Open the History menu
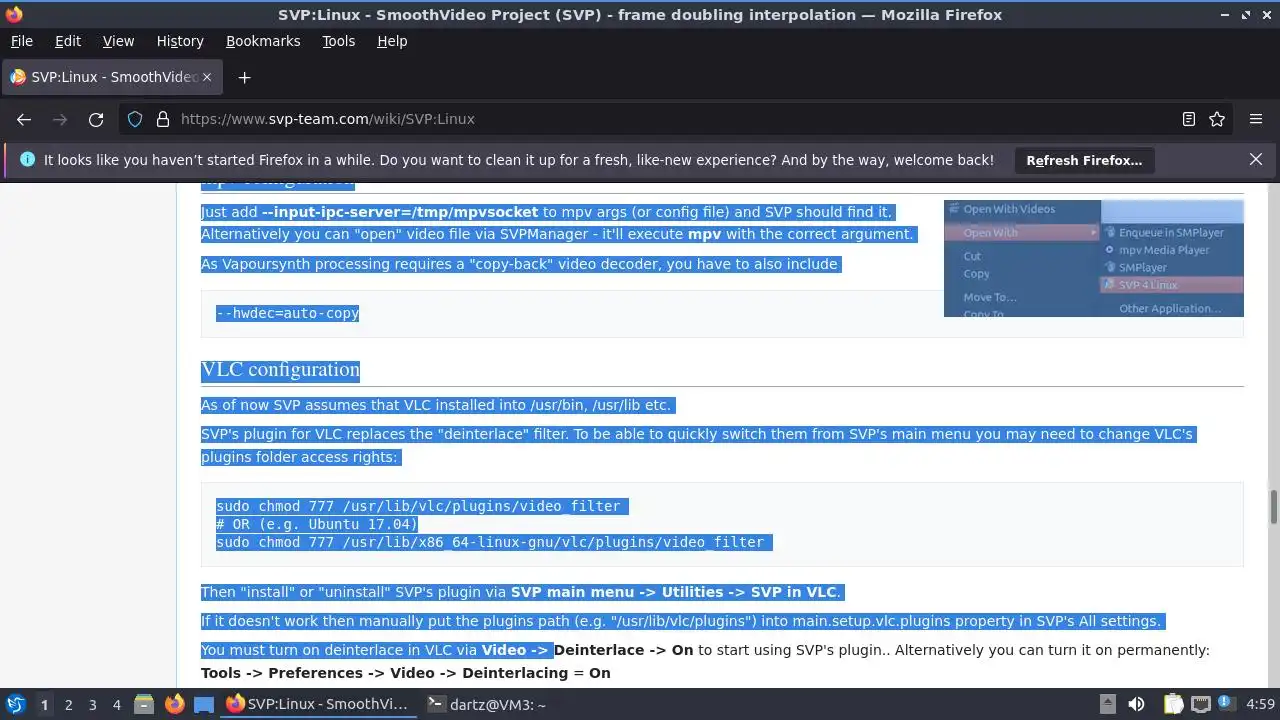Screen dimensions: 1280x720 [180, 41]
